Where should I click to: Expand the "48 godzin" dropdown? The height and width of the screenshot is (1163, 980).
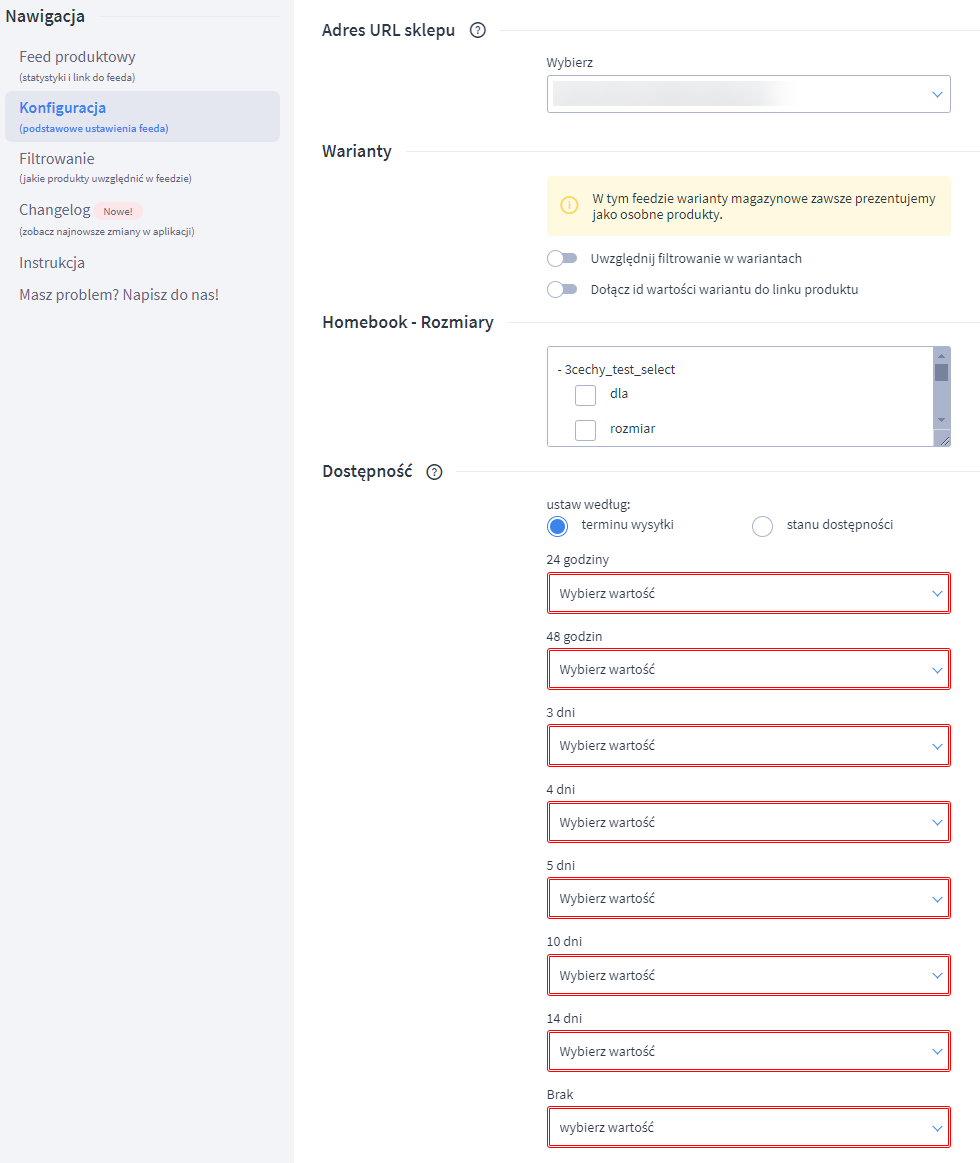point(748,669)
